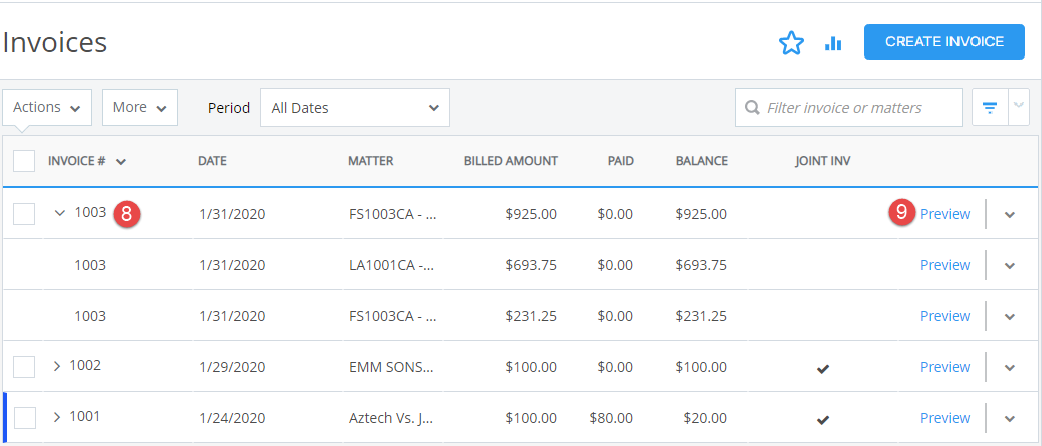This screenshot has height=446, width=1042.
Task: Click the Date column header
Action: (212, 161)
